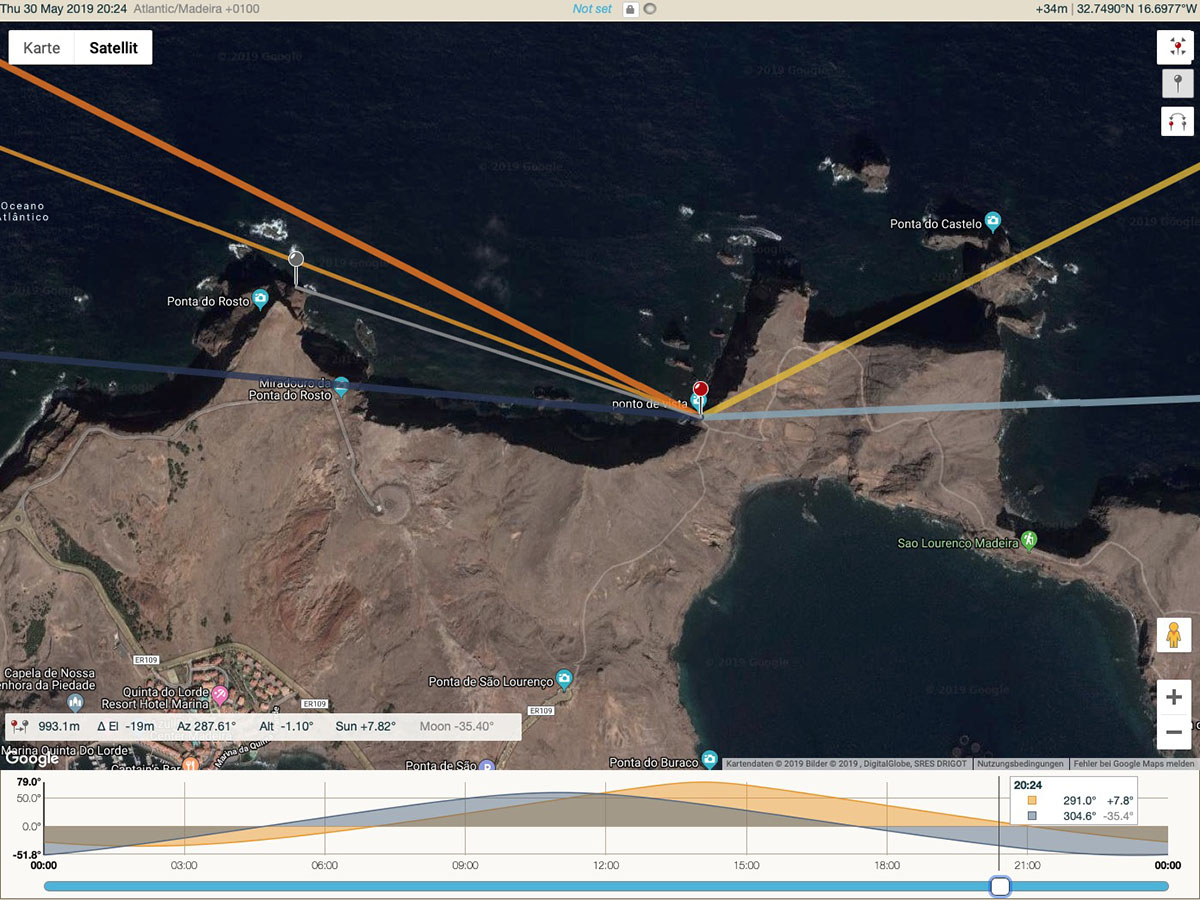Screen dimensions: 1200x900
Task: Click Sao Lourenco Madeira hiking marker
Action: tap(1029, 540)
